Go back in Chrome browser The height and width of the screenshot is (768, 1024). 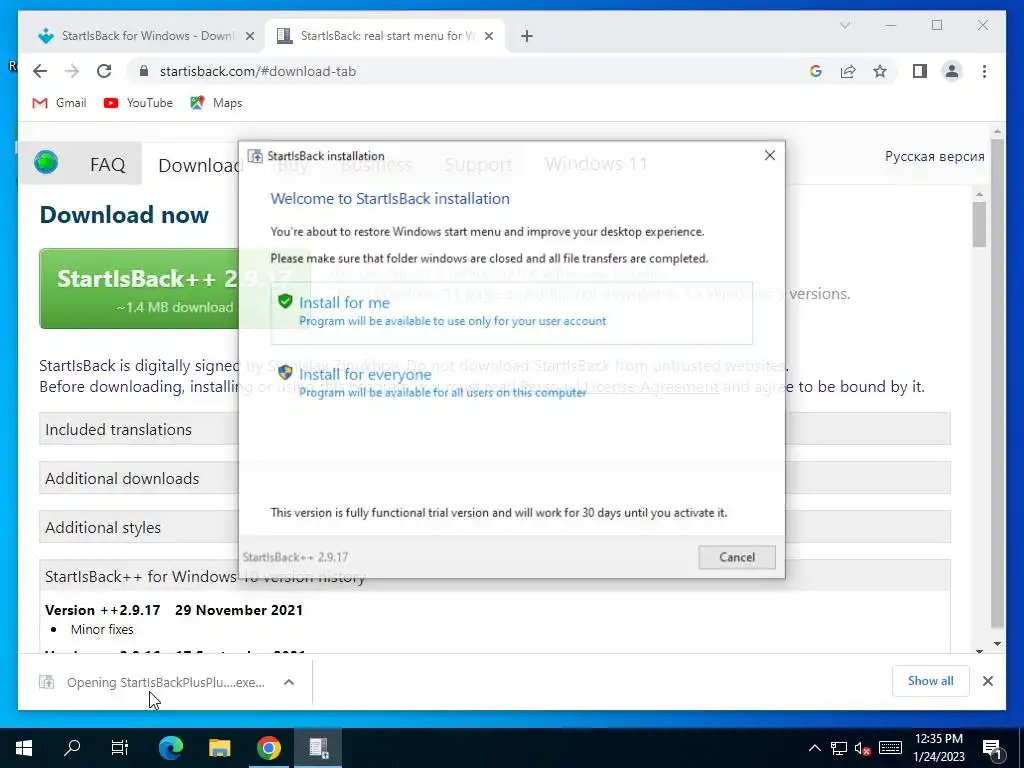click(x=40, y=71)
